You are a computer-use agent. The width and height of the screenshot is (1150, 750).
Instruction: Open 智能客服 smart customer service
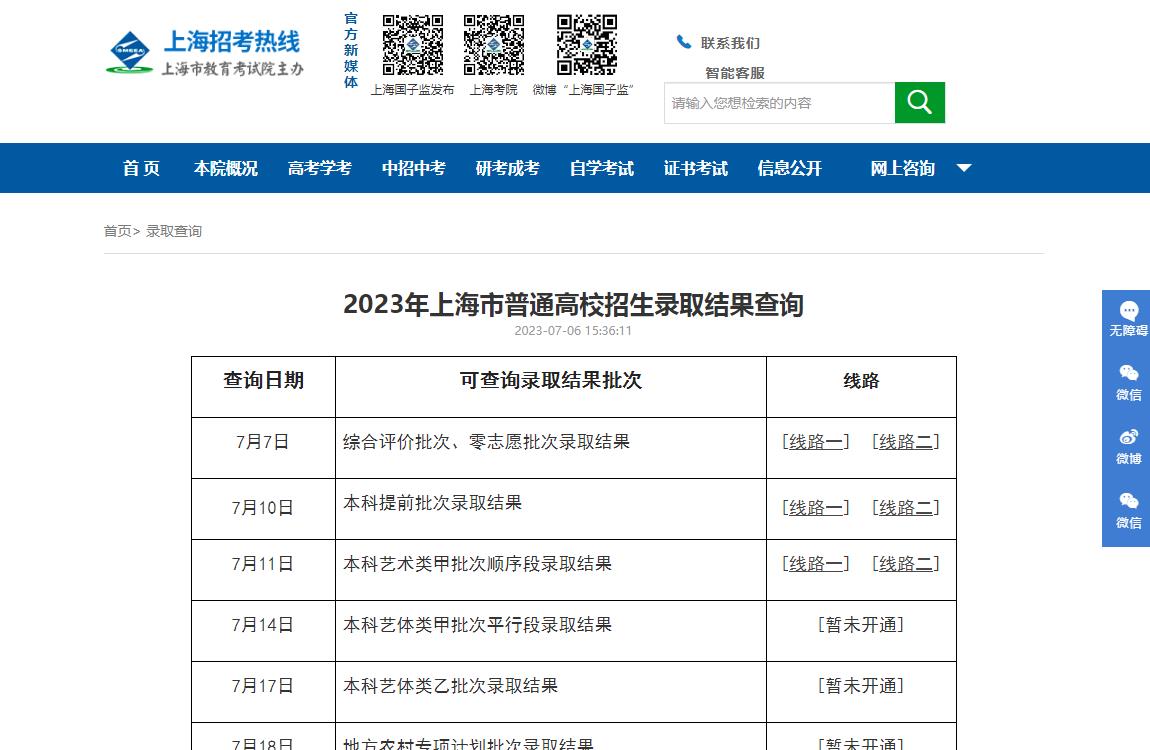click(x=735, y=73)
